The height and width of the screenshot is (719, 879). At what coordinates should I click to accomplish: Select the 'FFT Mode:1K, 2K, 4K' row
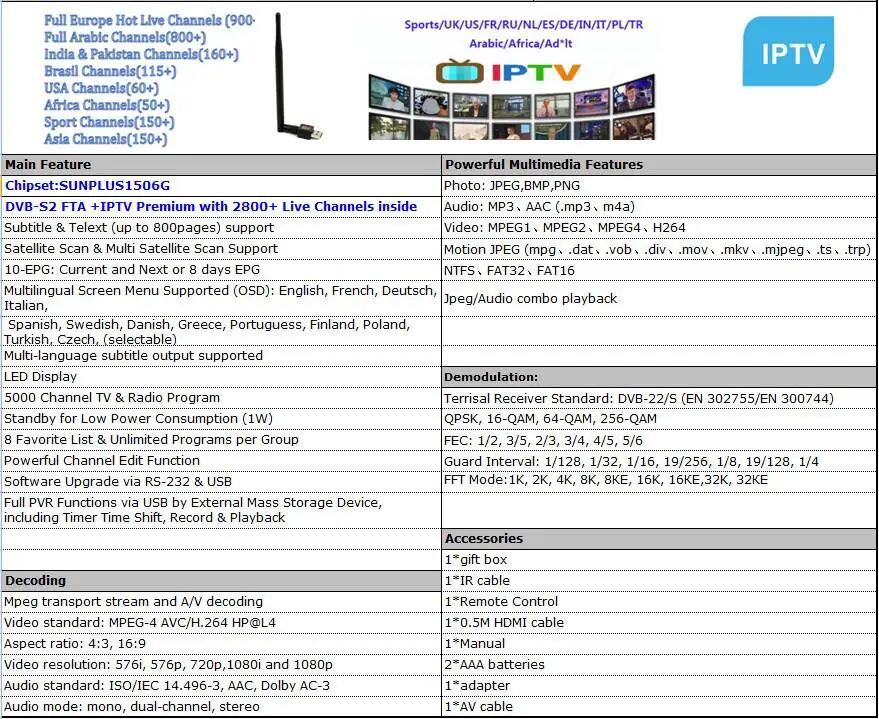click(659, 481)
